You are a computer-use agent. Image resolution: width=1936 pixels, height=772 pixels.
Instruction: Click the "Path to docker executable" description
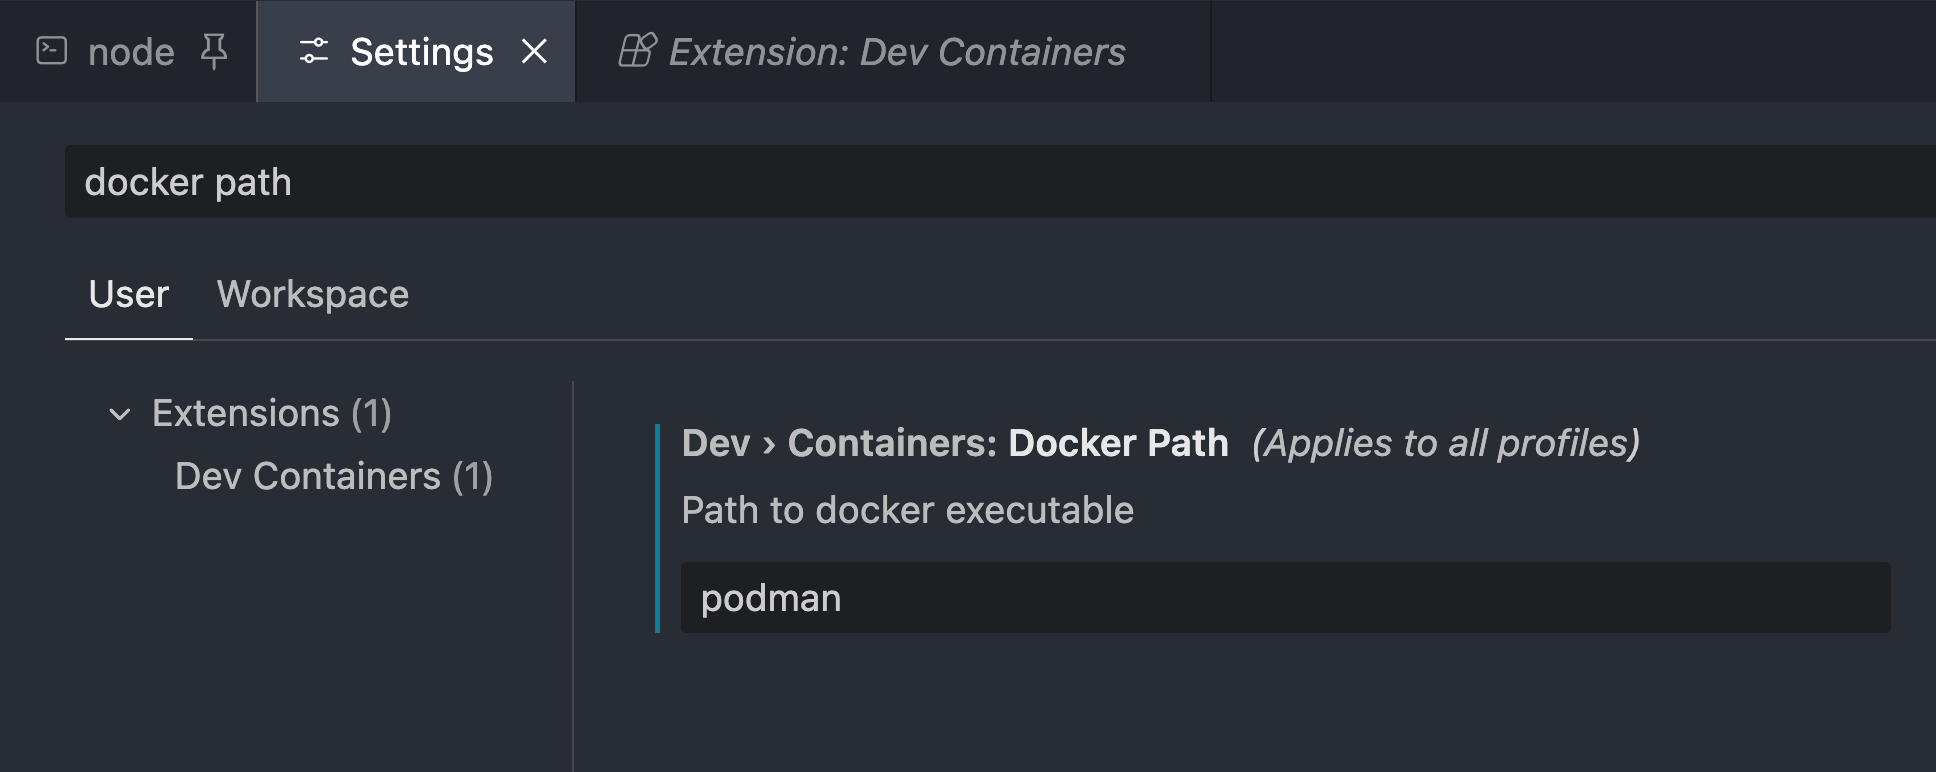point(907,511)
